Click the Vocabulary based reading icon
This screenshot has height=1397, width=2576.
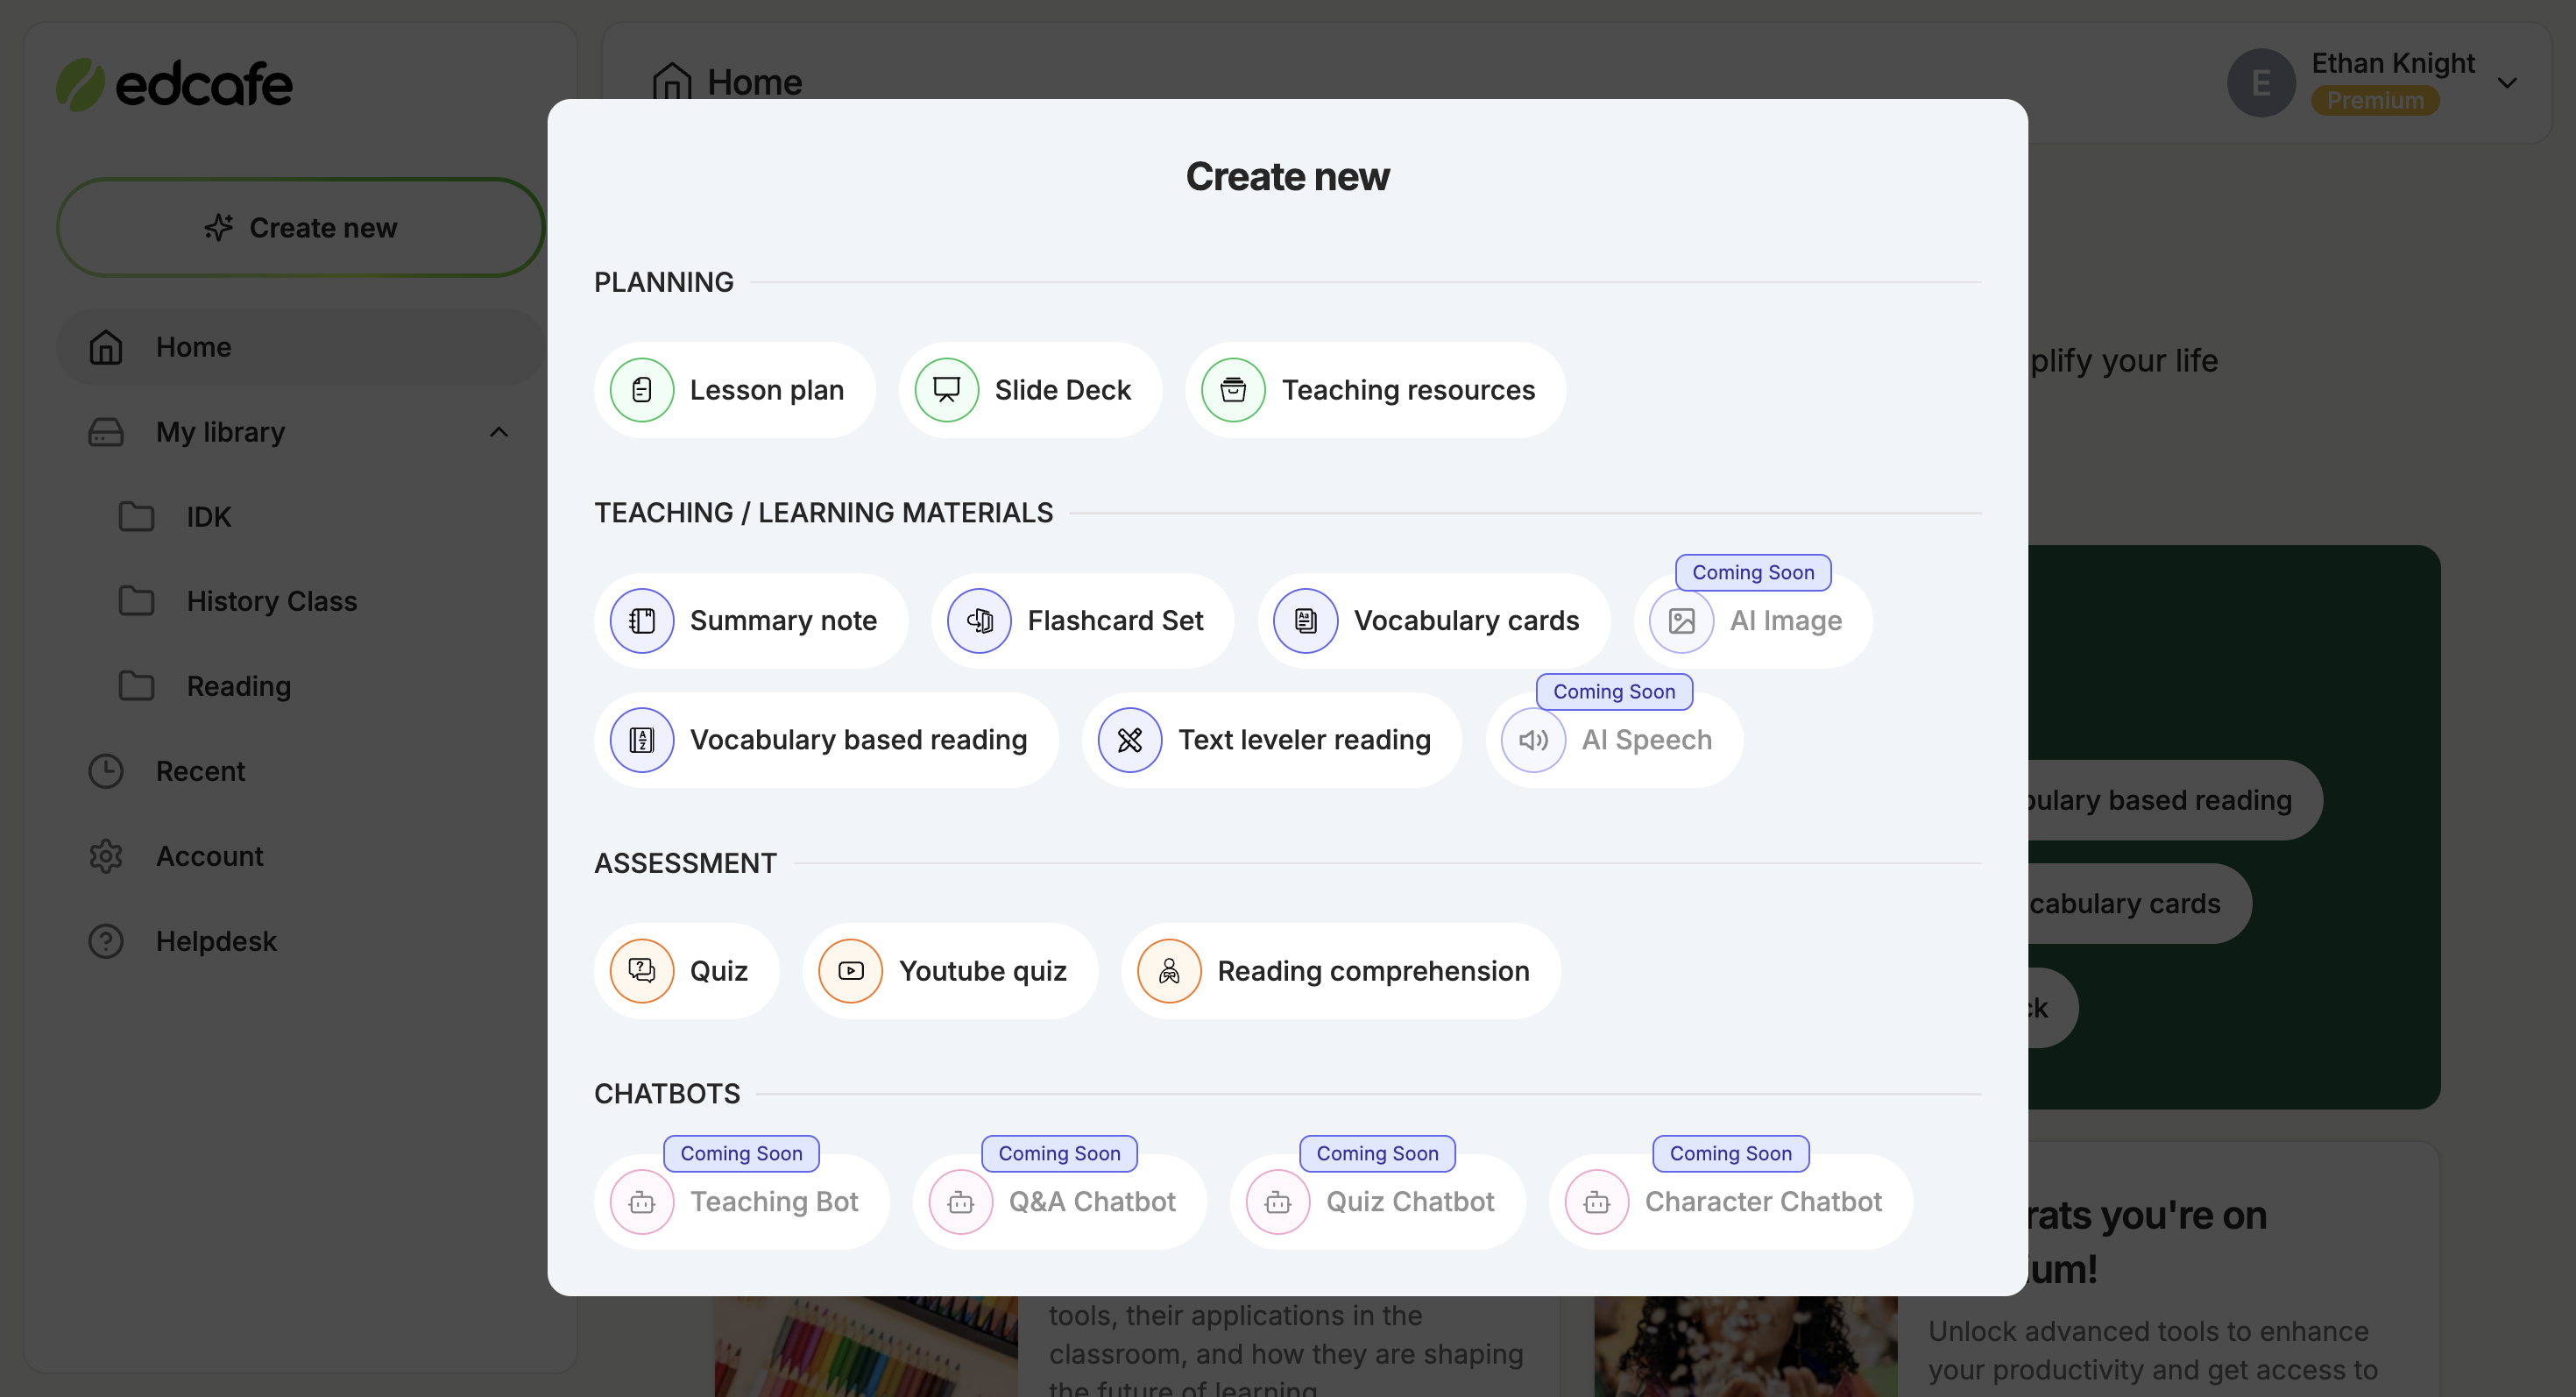(x=641, y=740)
